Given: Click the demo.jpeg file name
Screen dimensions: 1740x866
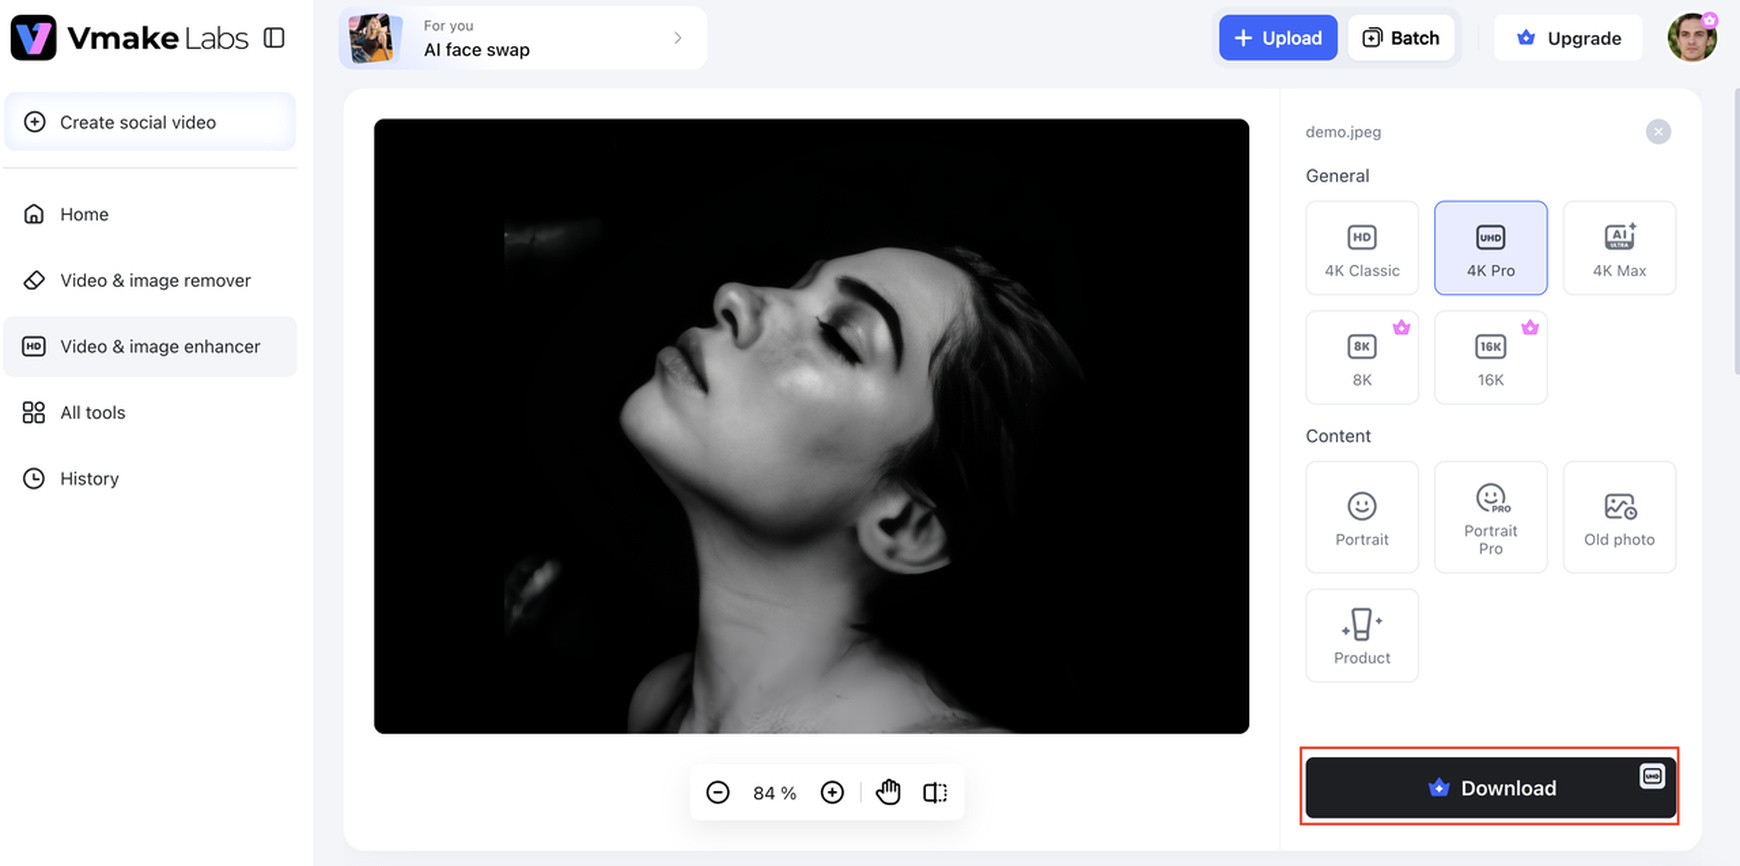Looking at the screenshot, I should point(1343,132).
